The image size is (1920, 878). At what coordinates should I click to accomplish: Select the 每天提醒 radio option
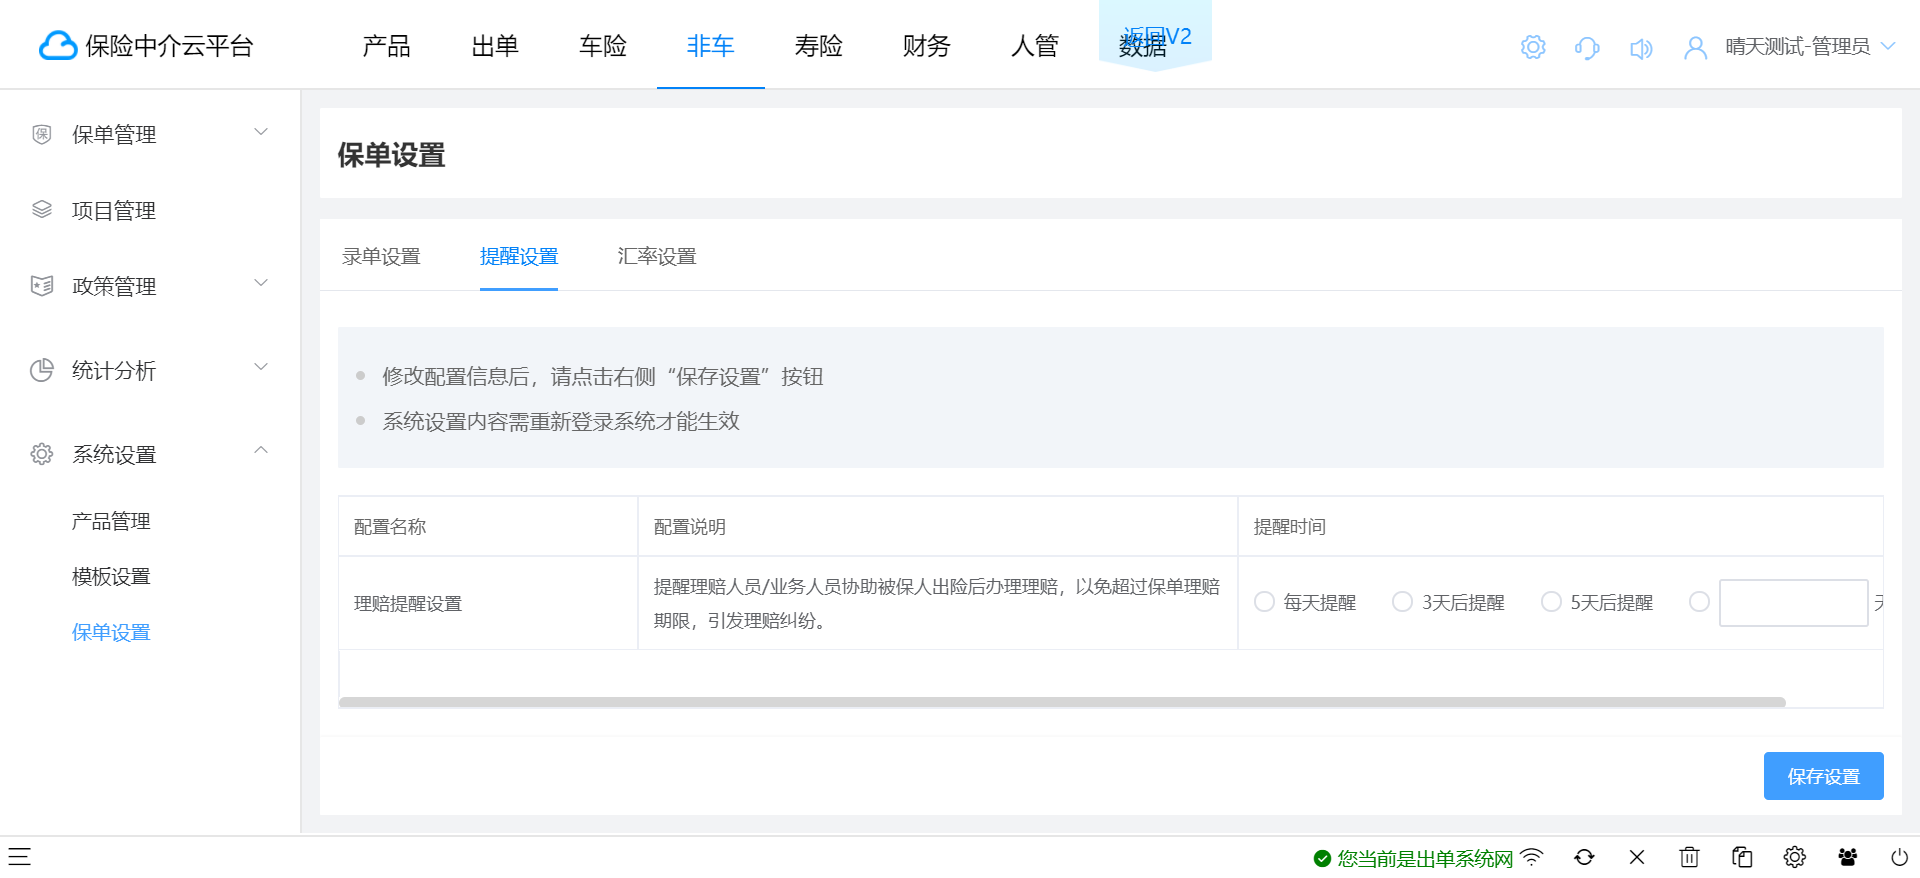[1264, 602]
